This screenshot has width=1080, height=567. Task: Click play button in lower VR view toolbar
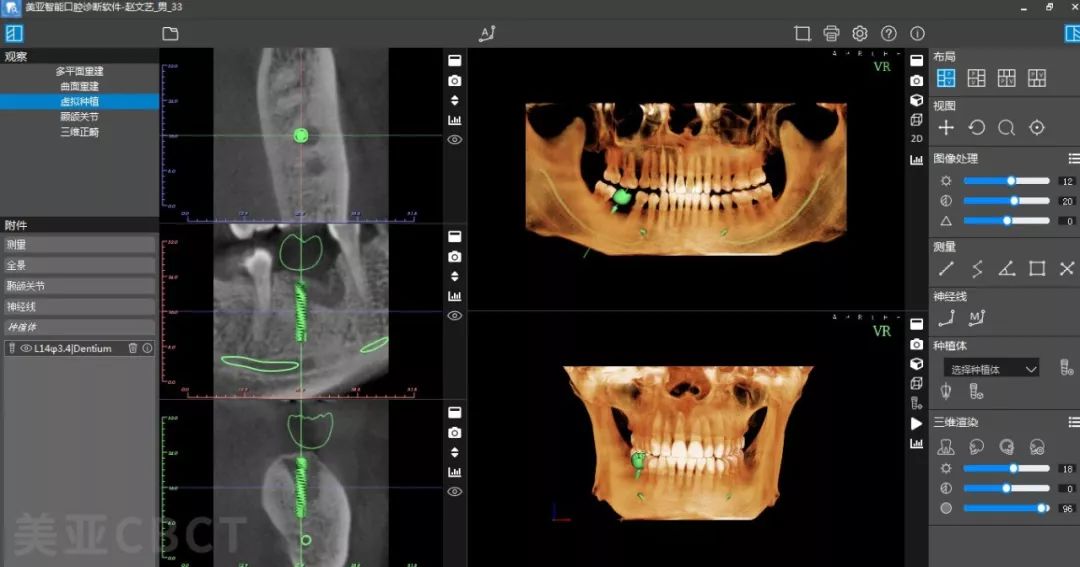pyautogui.click(x=916, y=424)
